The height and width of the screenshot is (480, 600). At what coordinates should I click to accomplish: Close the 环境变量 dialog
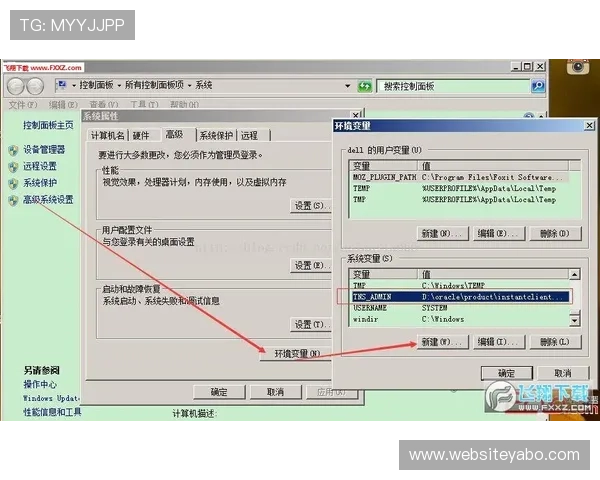click(589, 126)
